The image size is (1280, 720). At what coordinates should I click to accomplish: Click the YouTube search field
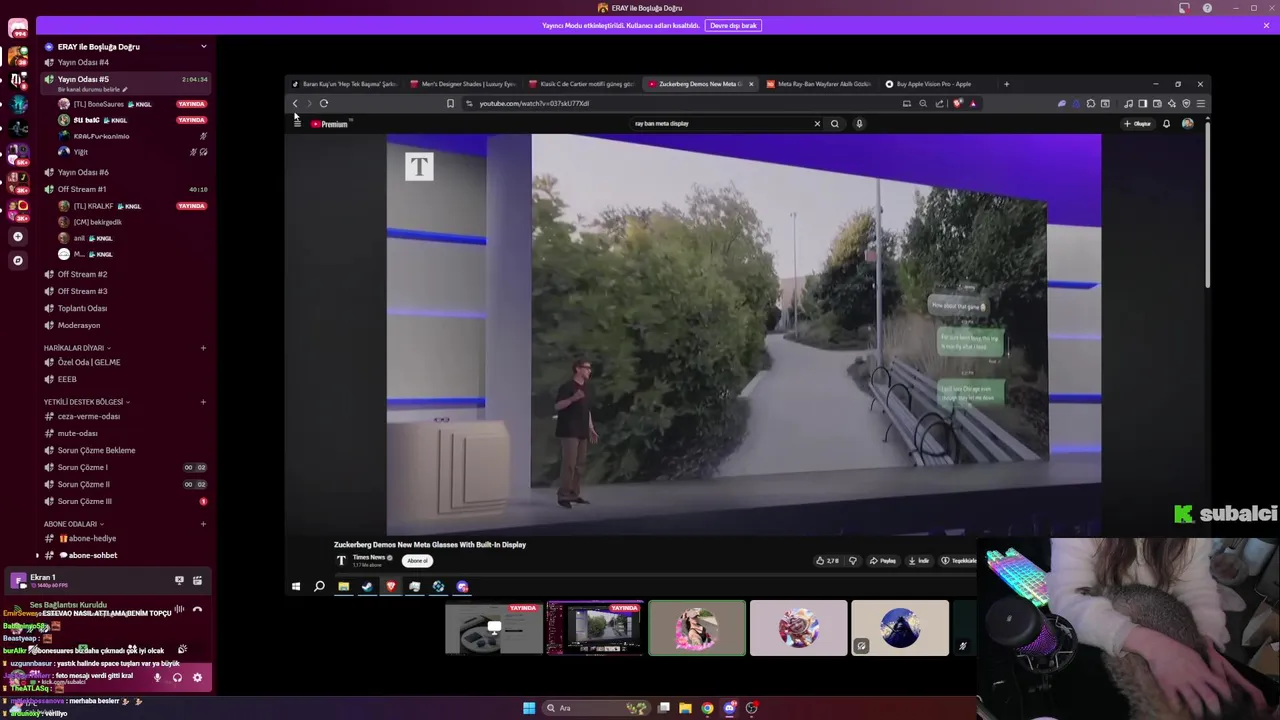720,124
